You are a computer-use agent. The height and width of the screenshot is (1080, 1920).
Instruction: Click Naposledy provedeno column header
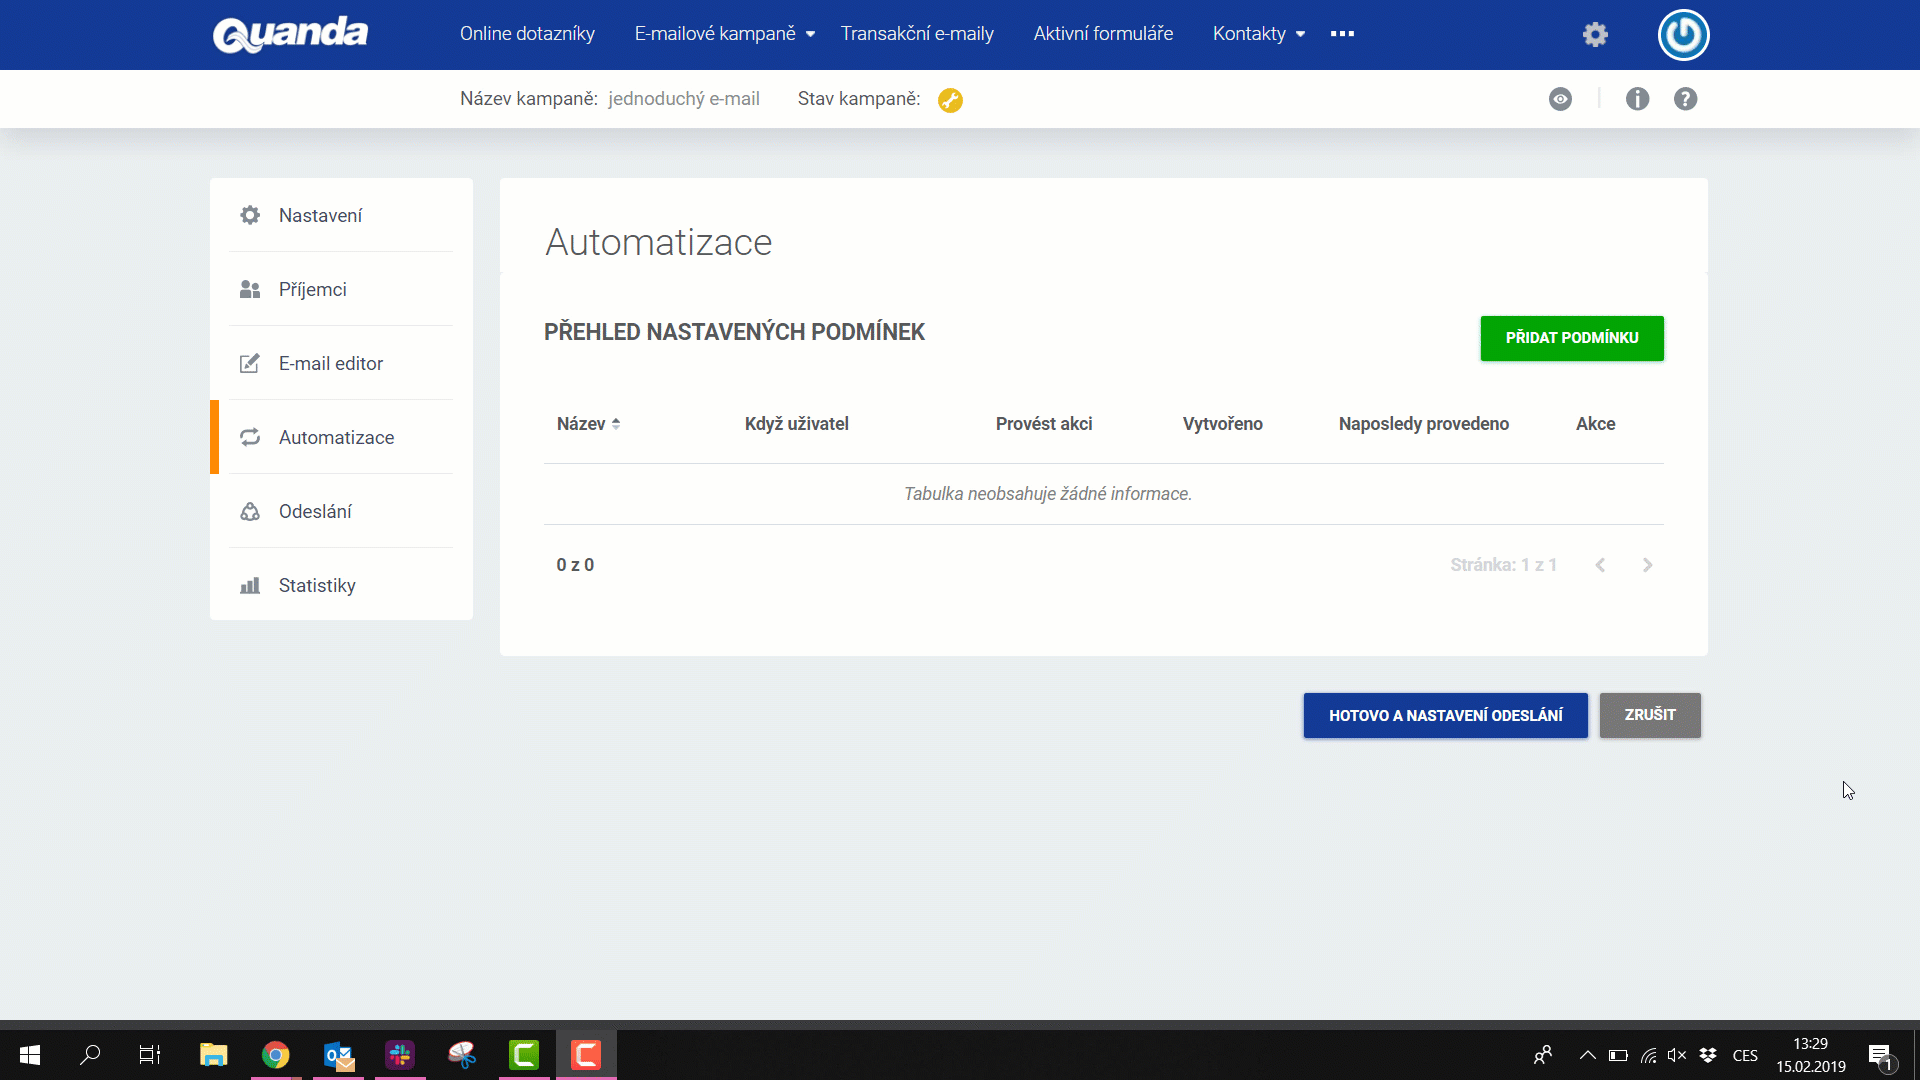point(1423,424)
